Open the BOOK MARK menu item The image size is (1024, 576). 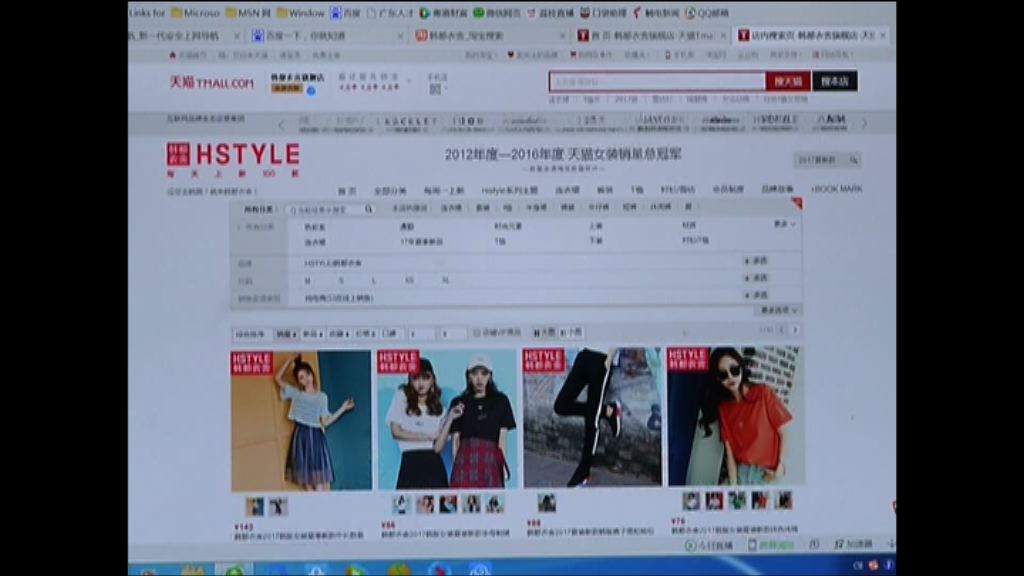coord(837,189)
